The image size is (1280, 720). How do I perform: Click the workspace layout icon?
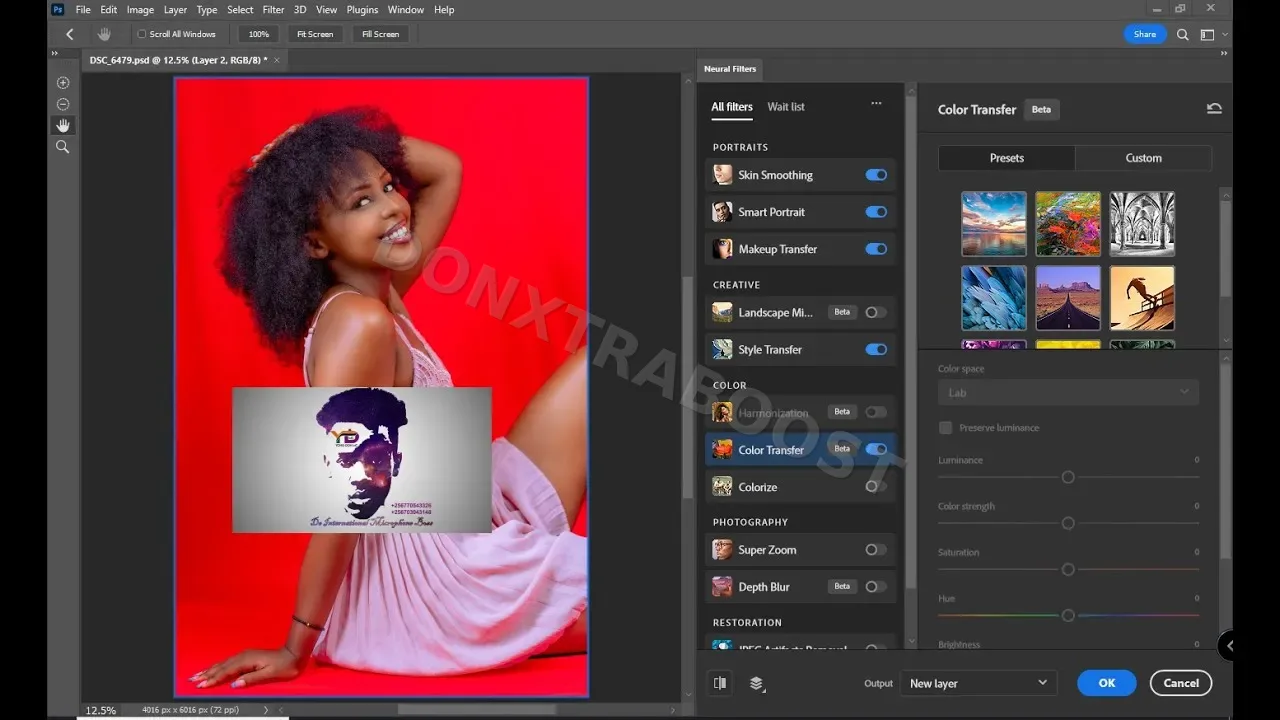[1207, 34]
